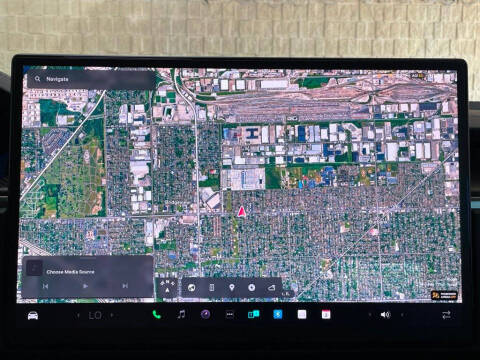Show charging stations lightning icon
480x360 pixels.
pyautogui.click(x=252, y=288)
